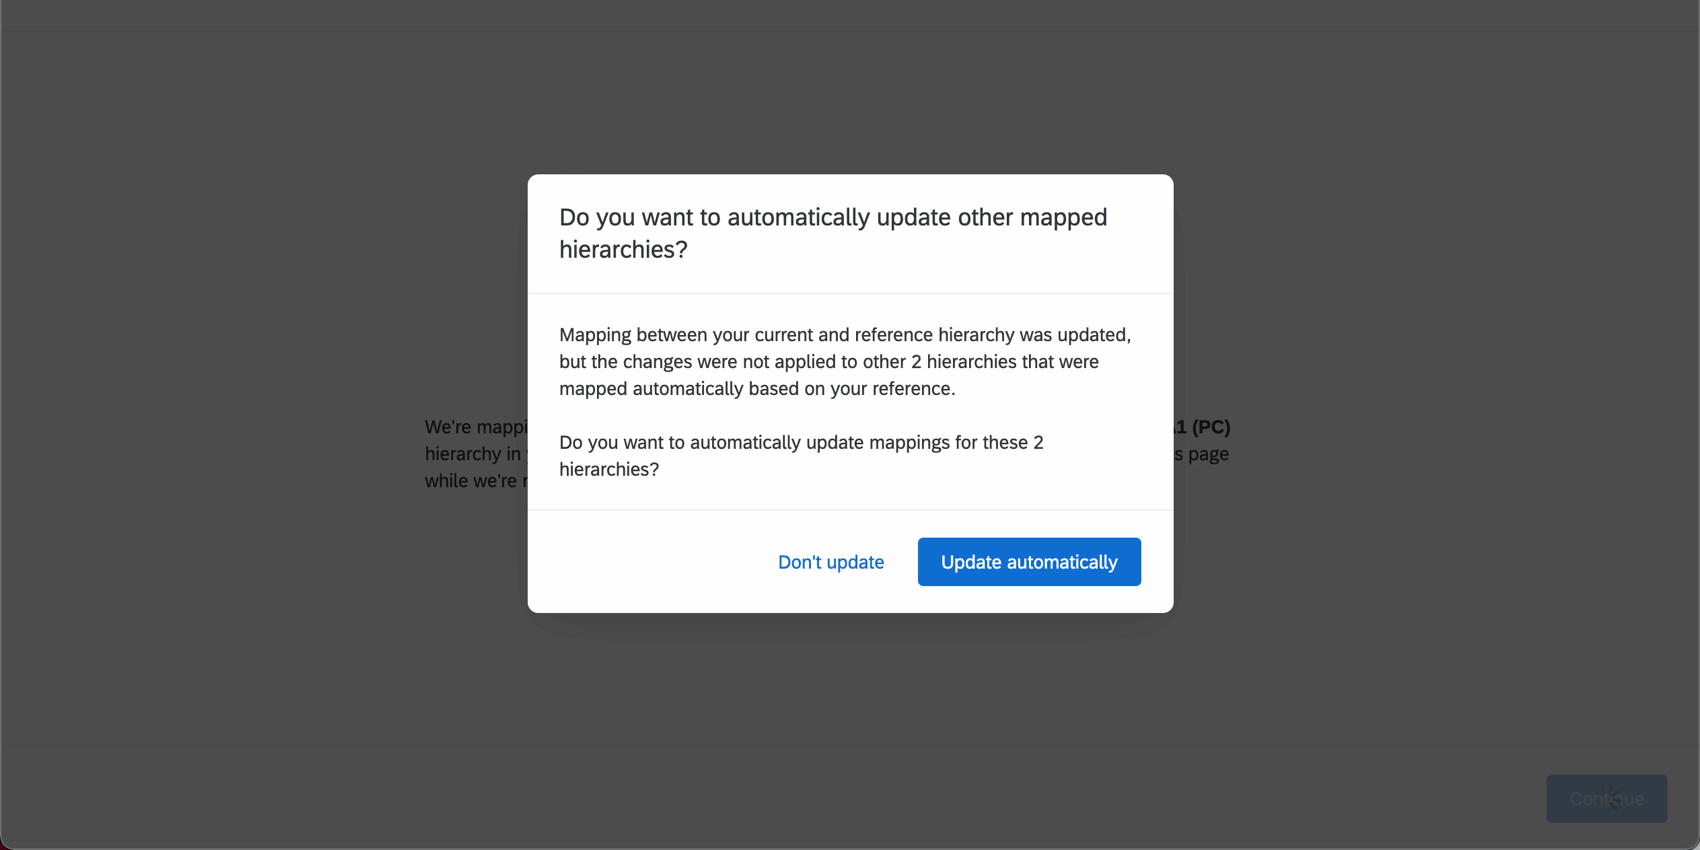Click the dialog title text
The width and height of the screenshot is (1700, 850).
pos(832,233)
